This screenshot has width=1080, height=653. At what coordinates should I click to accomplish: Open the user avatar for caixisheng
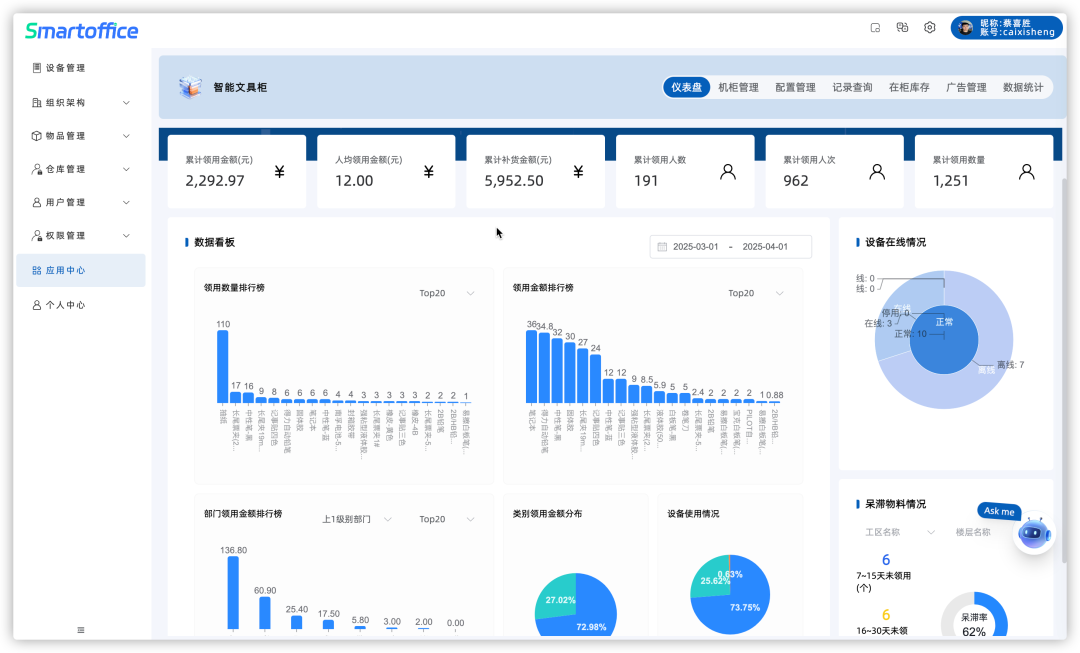click(x=966, y=28)
